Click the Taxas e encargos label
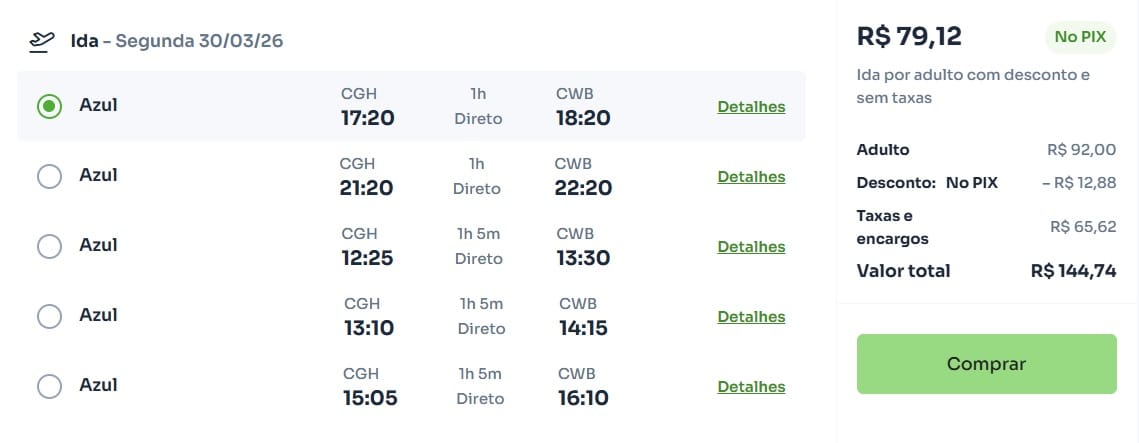The width and height of the screenshot is (1139, 443). pos(892,227)
